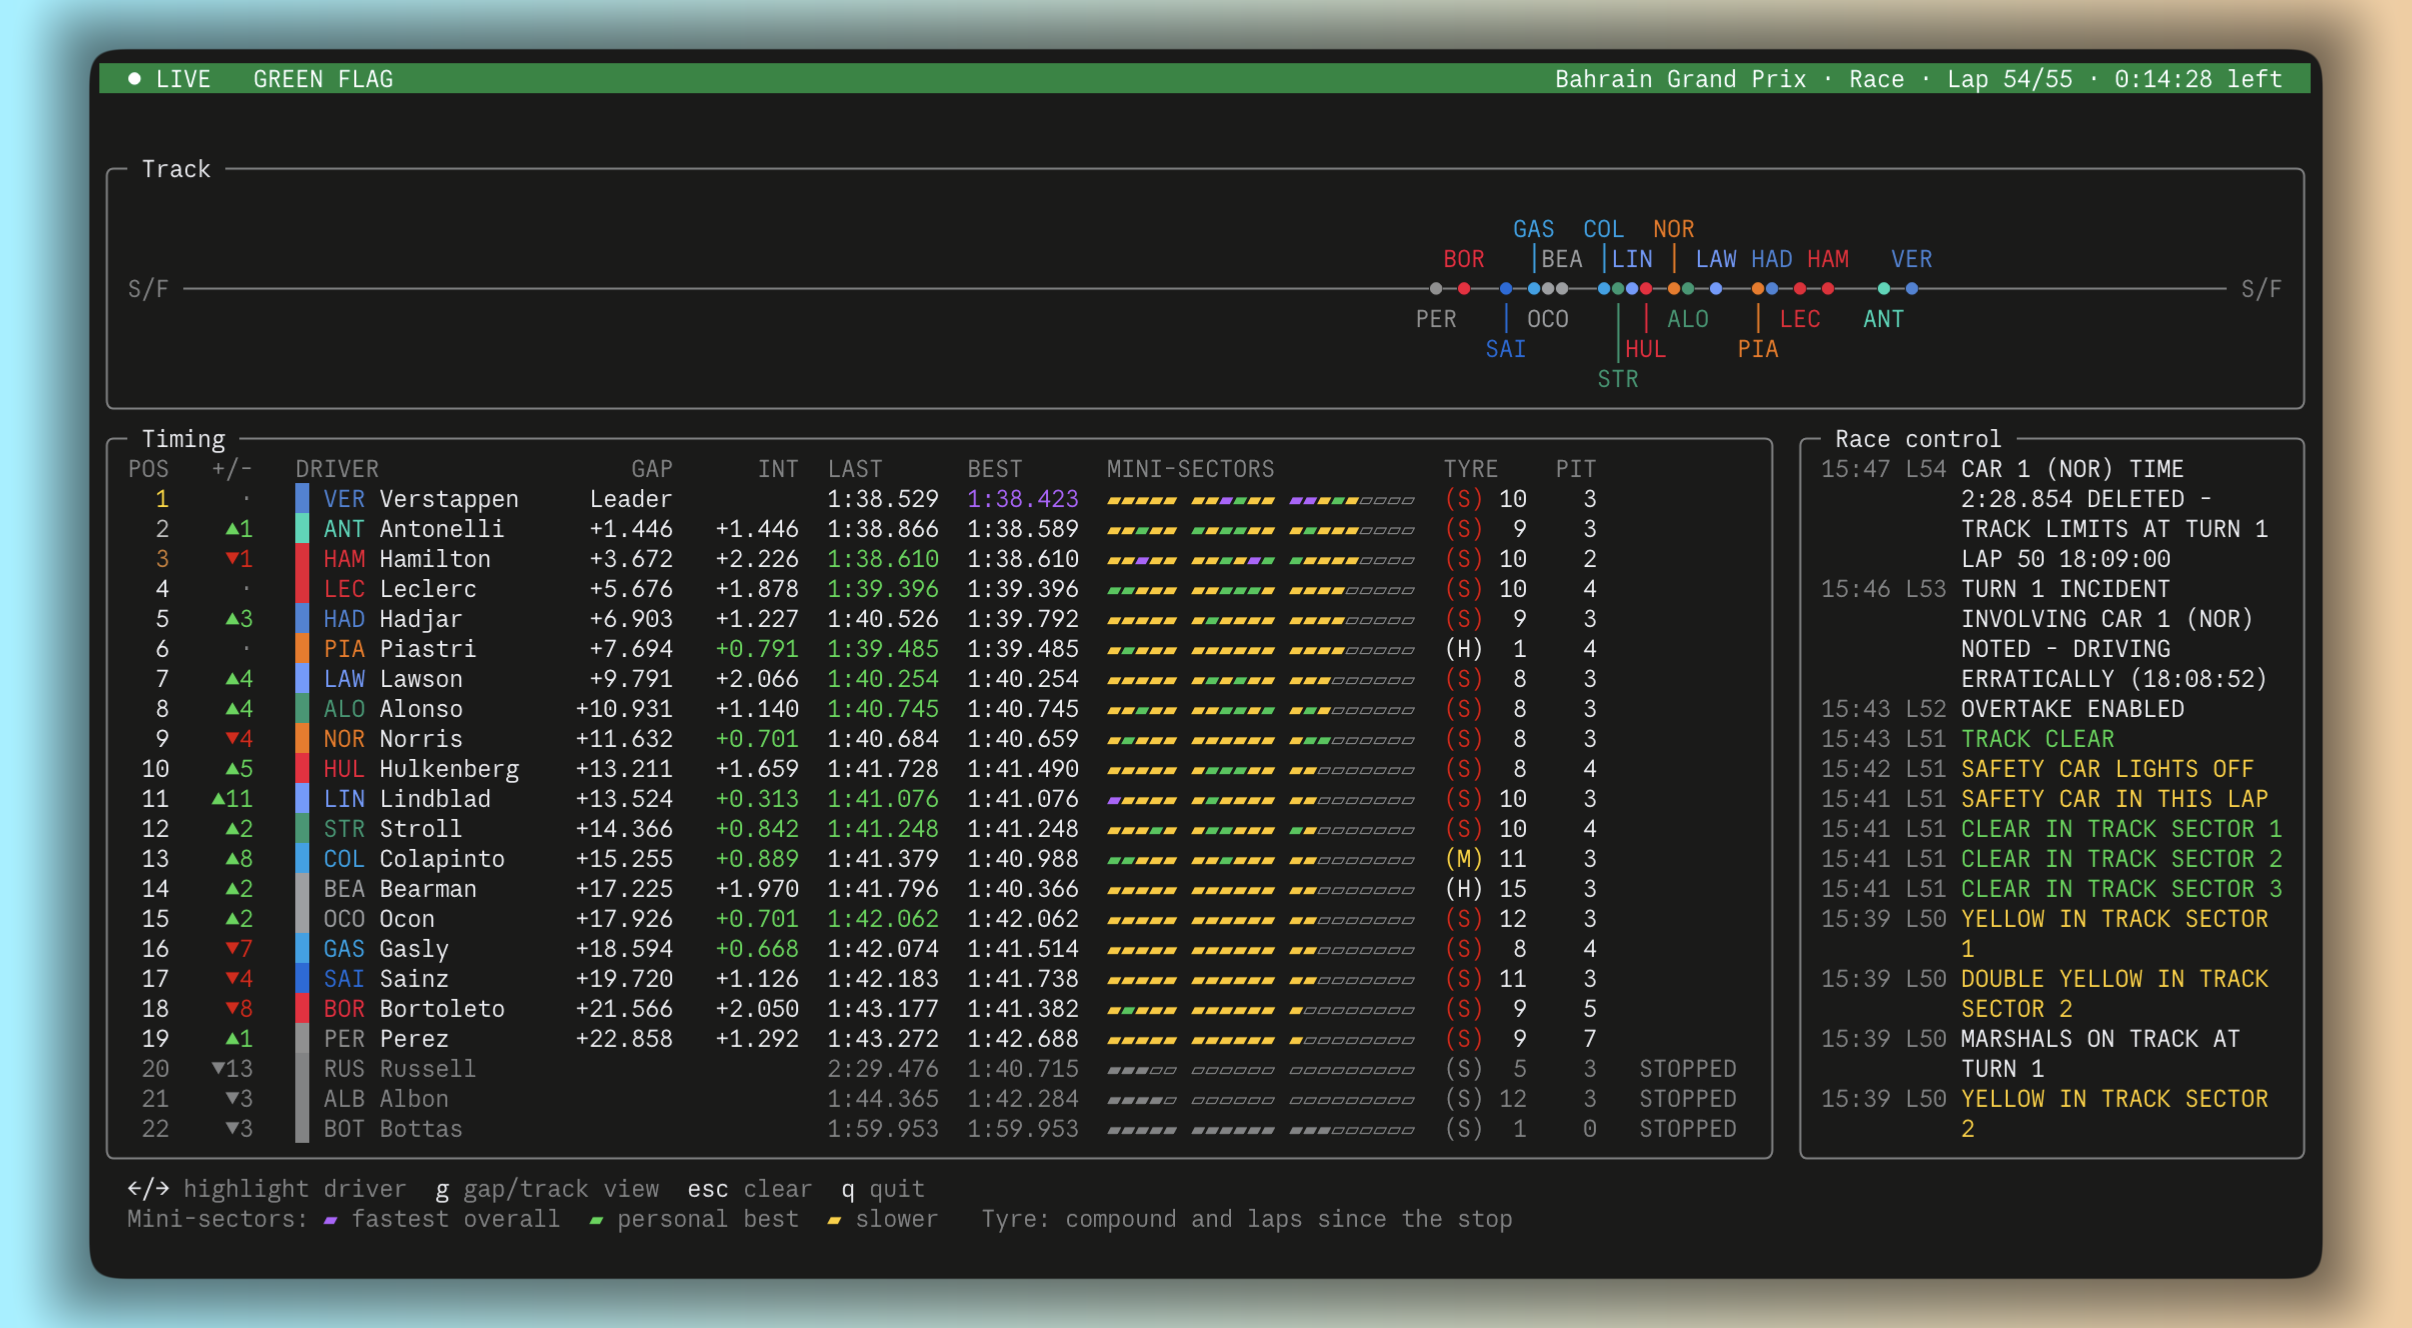The height and width of the screenshot is (1328, 2412).
Task: Click the 'q quit' shortcut hint
Action: 883,1189
